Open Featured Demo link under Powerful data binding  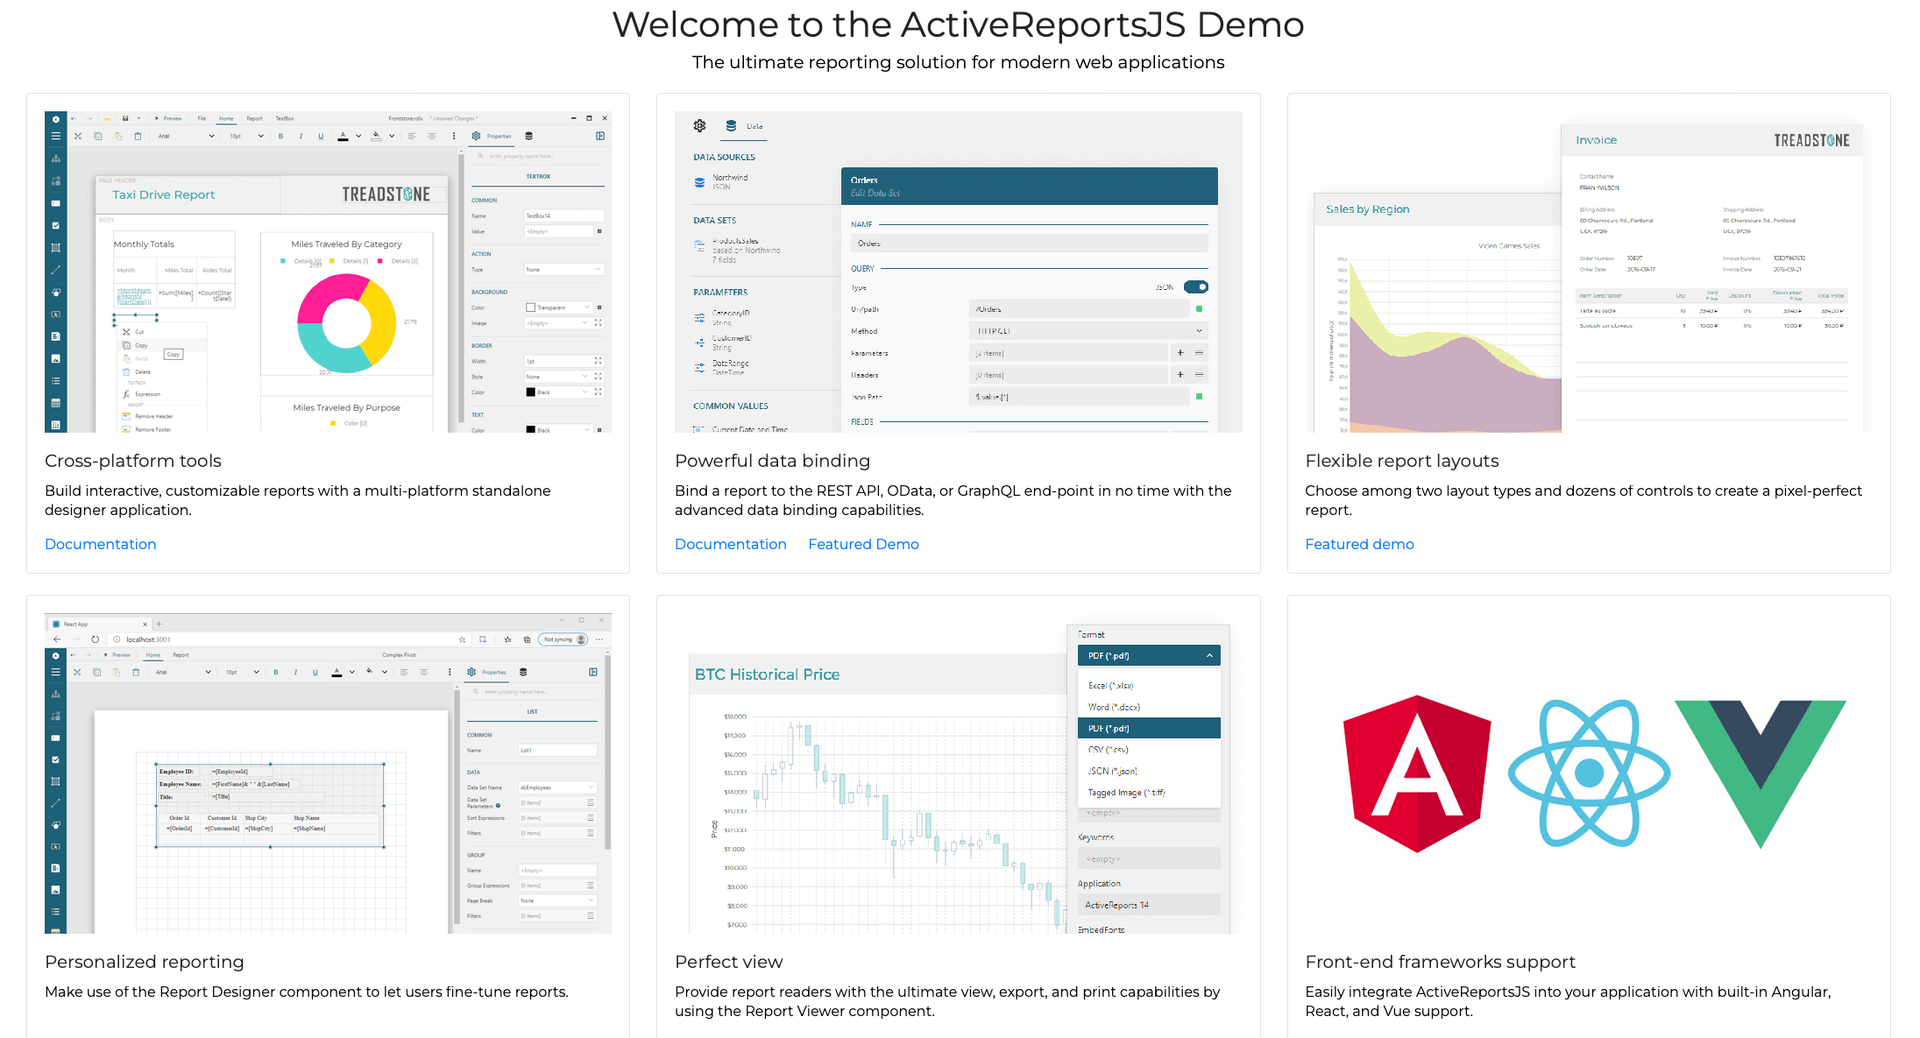click(x=863, y=544)
